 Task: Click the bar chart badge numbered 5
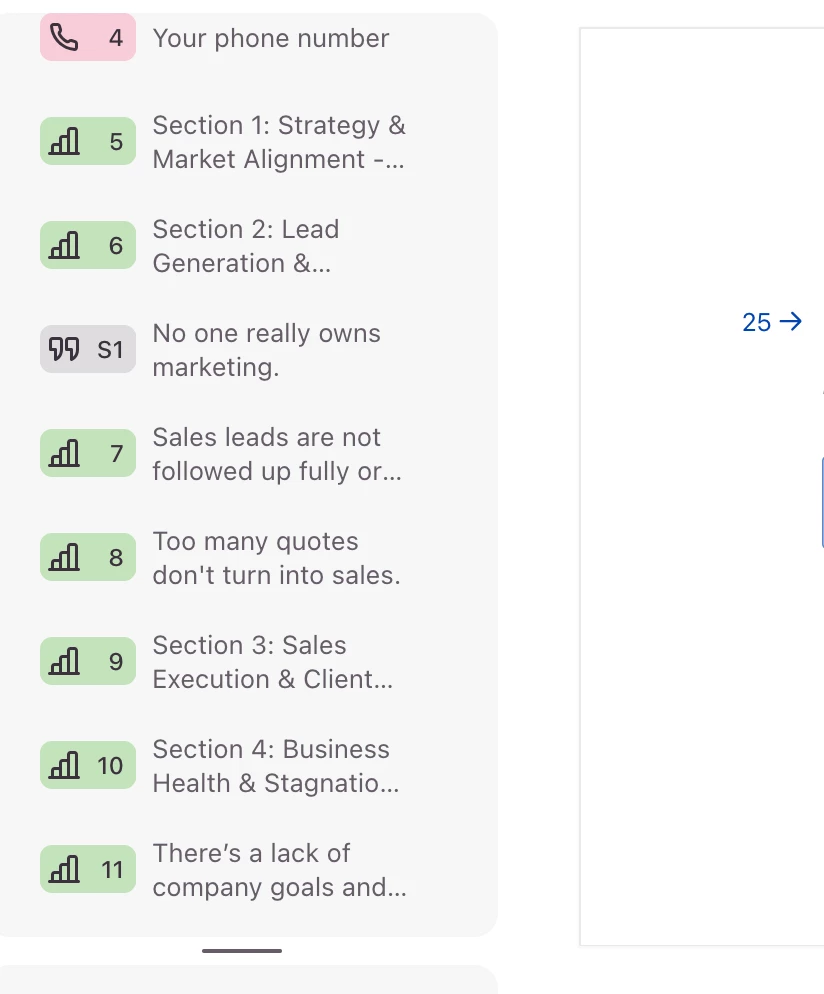coord(88,142)
